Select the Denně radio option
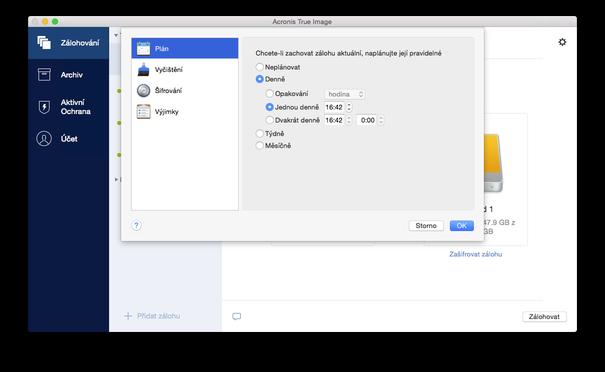 [x=260, y=79]
